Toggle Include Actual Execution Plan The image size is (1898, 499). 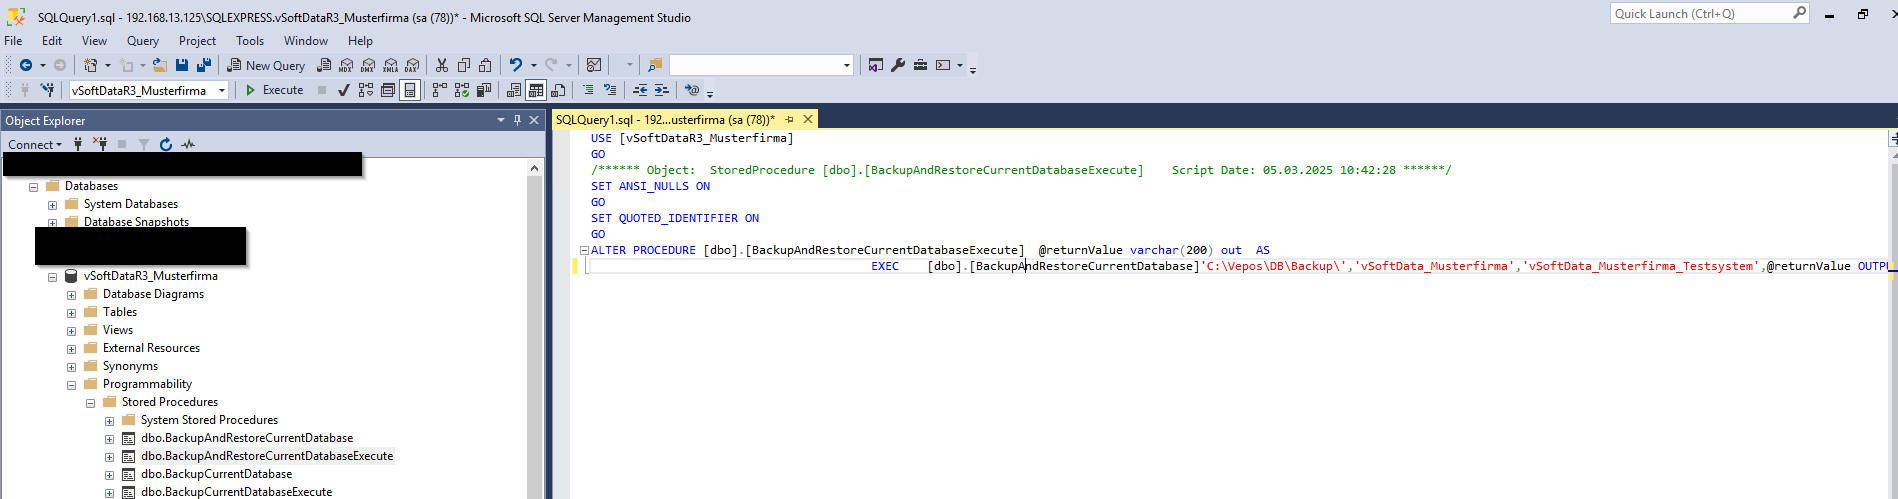pyautogui.click(x=440, y=90)
